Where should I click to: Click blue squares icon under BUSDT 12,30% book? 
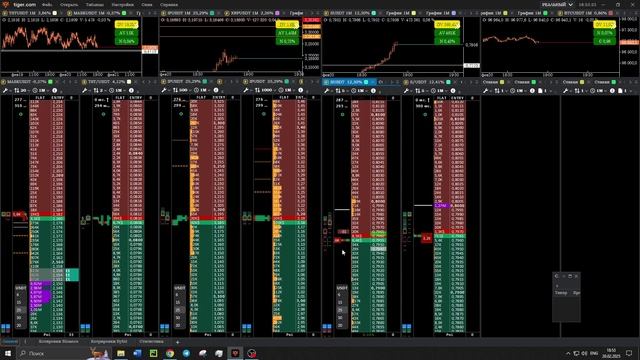[x=327, y=327]
